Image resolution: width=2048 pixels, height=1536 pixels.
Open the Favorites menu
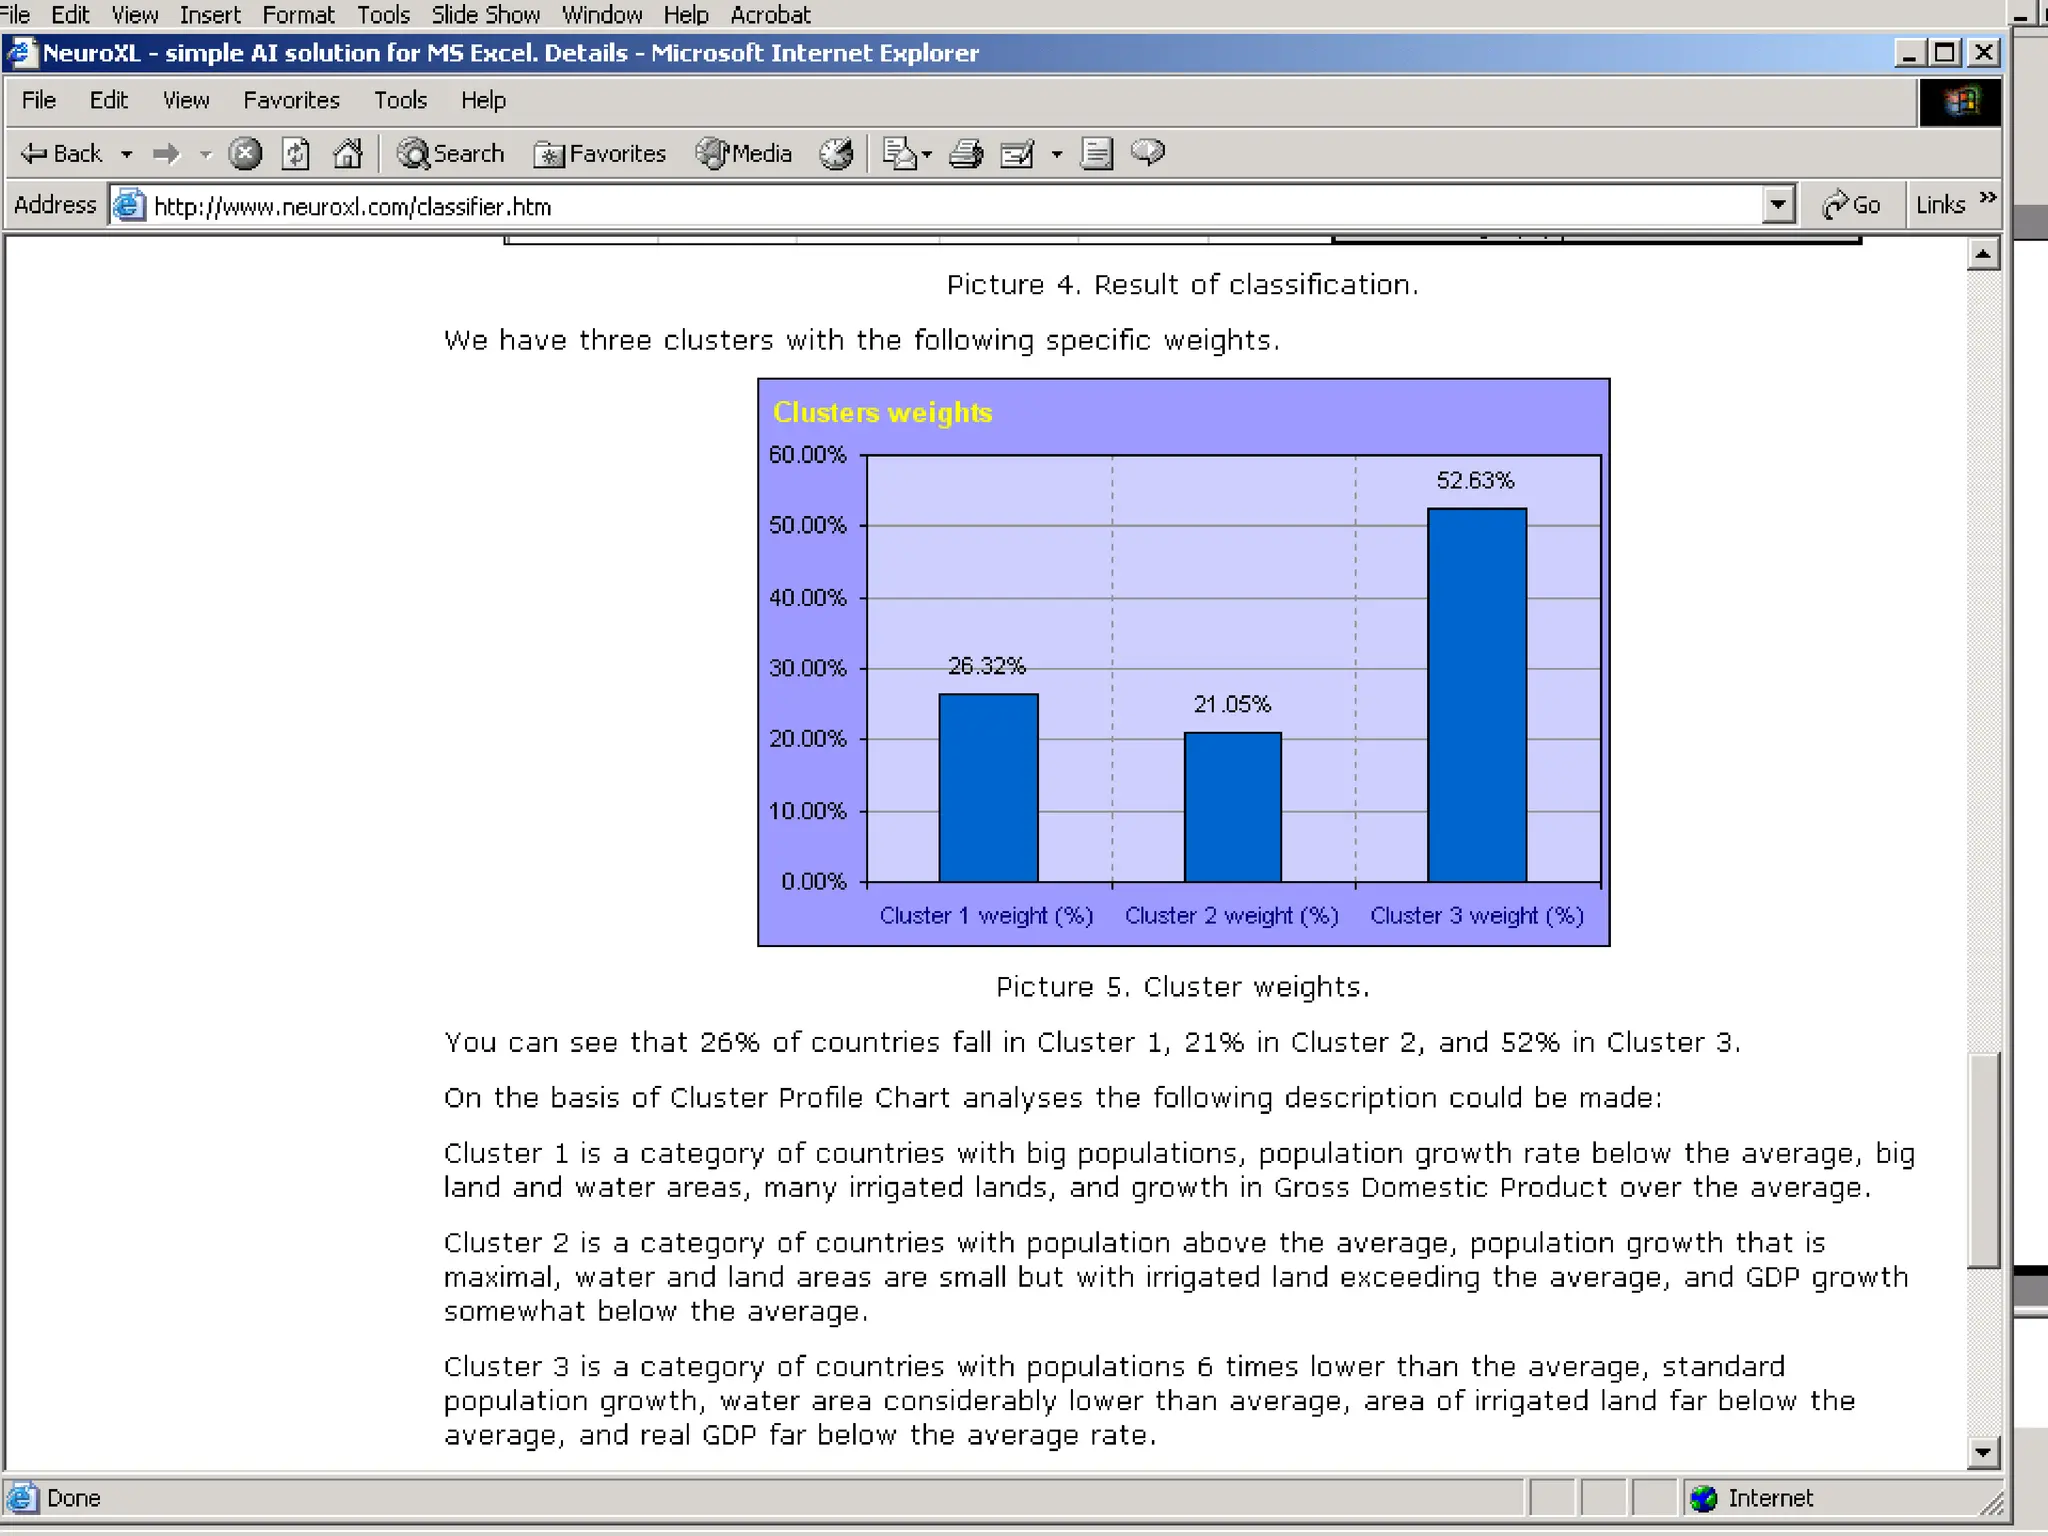[x=291, y=100]
